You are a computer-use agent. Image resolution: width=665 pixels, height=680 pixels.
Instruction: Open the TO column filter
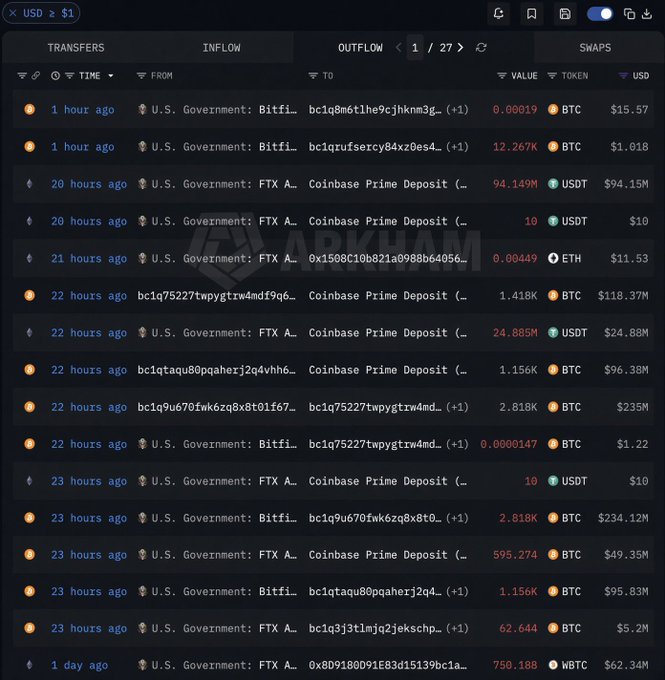click(313, 76)
